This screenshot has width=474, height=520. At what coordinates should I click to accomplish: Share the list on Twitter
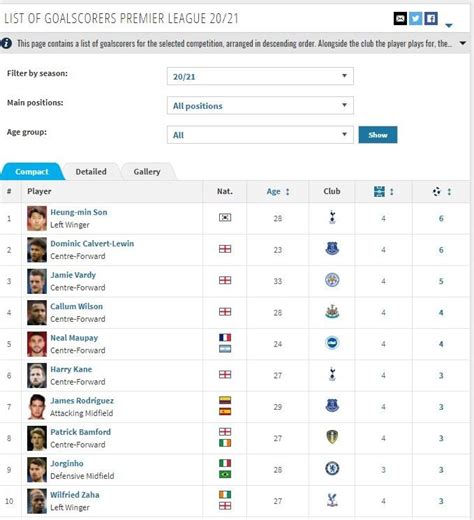point(415,19)
